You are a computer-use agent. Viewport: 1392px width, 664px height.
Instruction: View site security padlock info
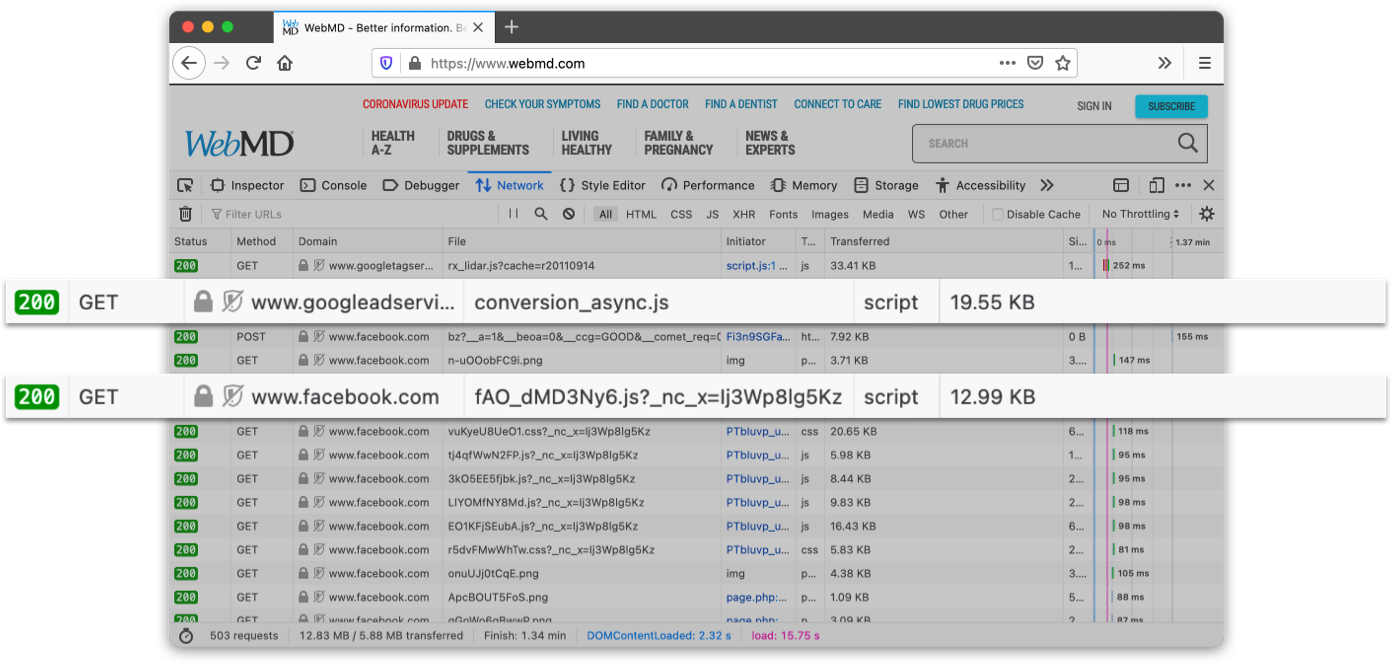pos(415,63)
